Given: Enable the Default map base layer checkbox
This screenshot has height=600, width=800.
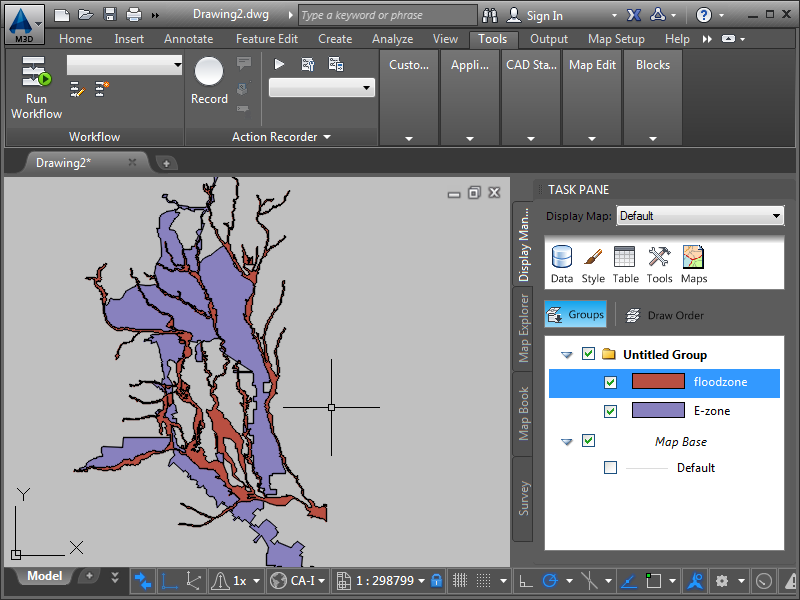Looking at the screenshot, I should [x=611, y=468].
